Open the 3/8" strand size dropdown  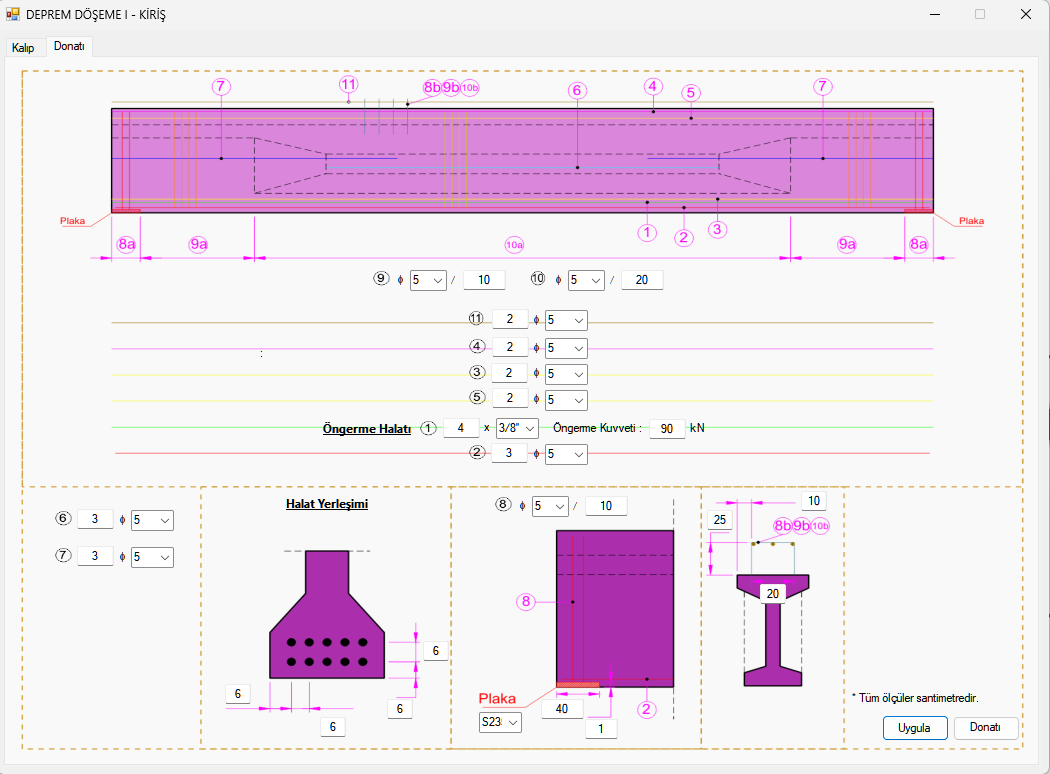click(x=517, y=428)
